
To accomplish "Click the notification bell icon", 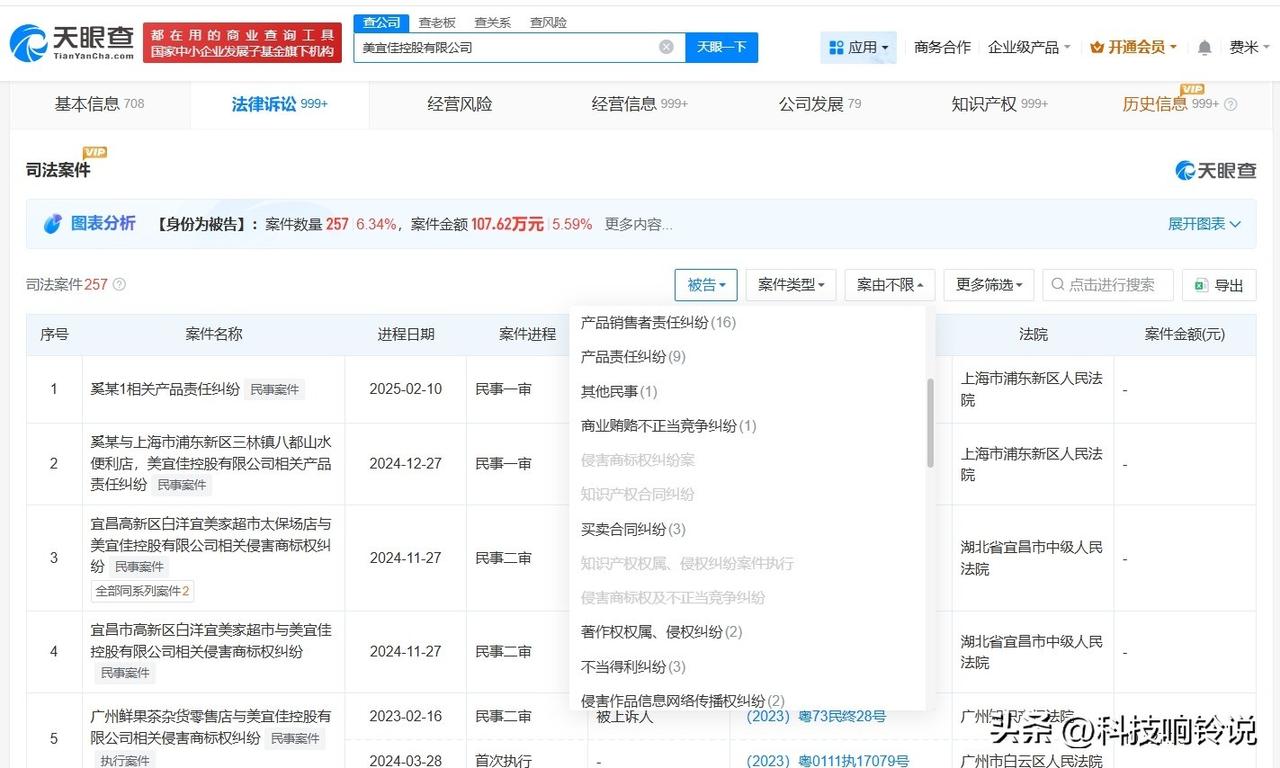I will pyautogui.click(x=1204, y=47).
